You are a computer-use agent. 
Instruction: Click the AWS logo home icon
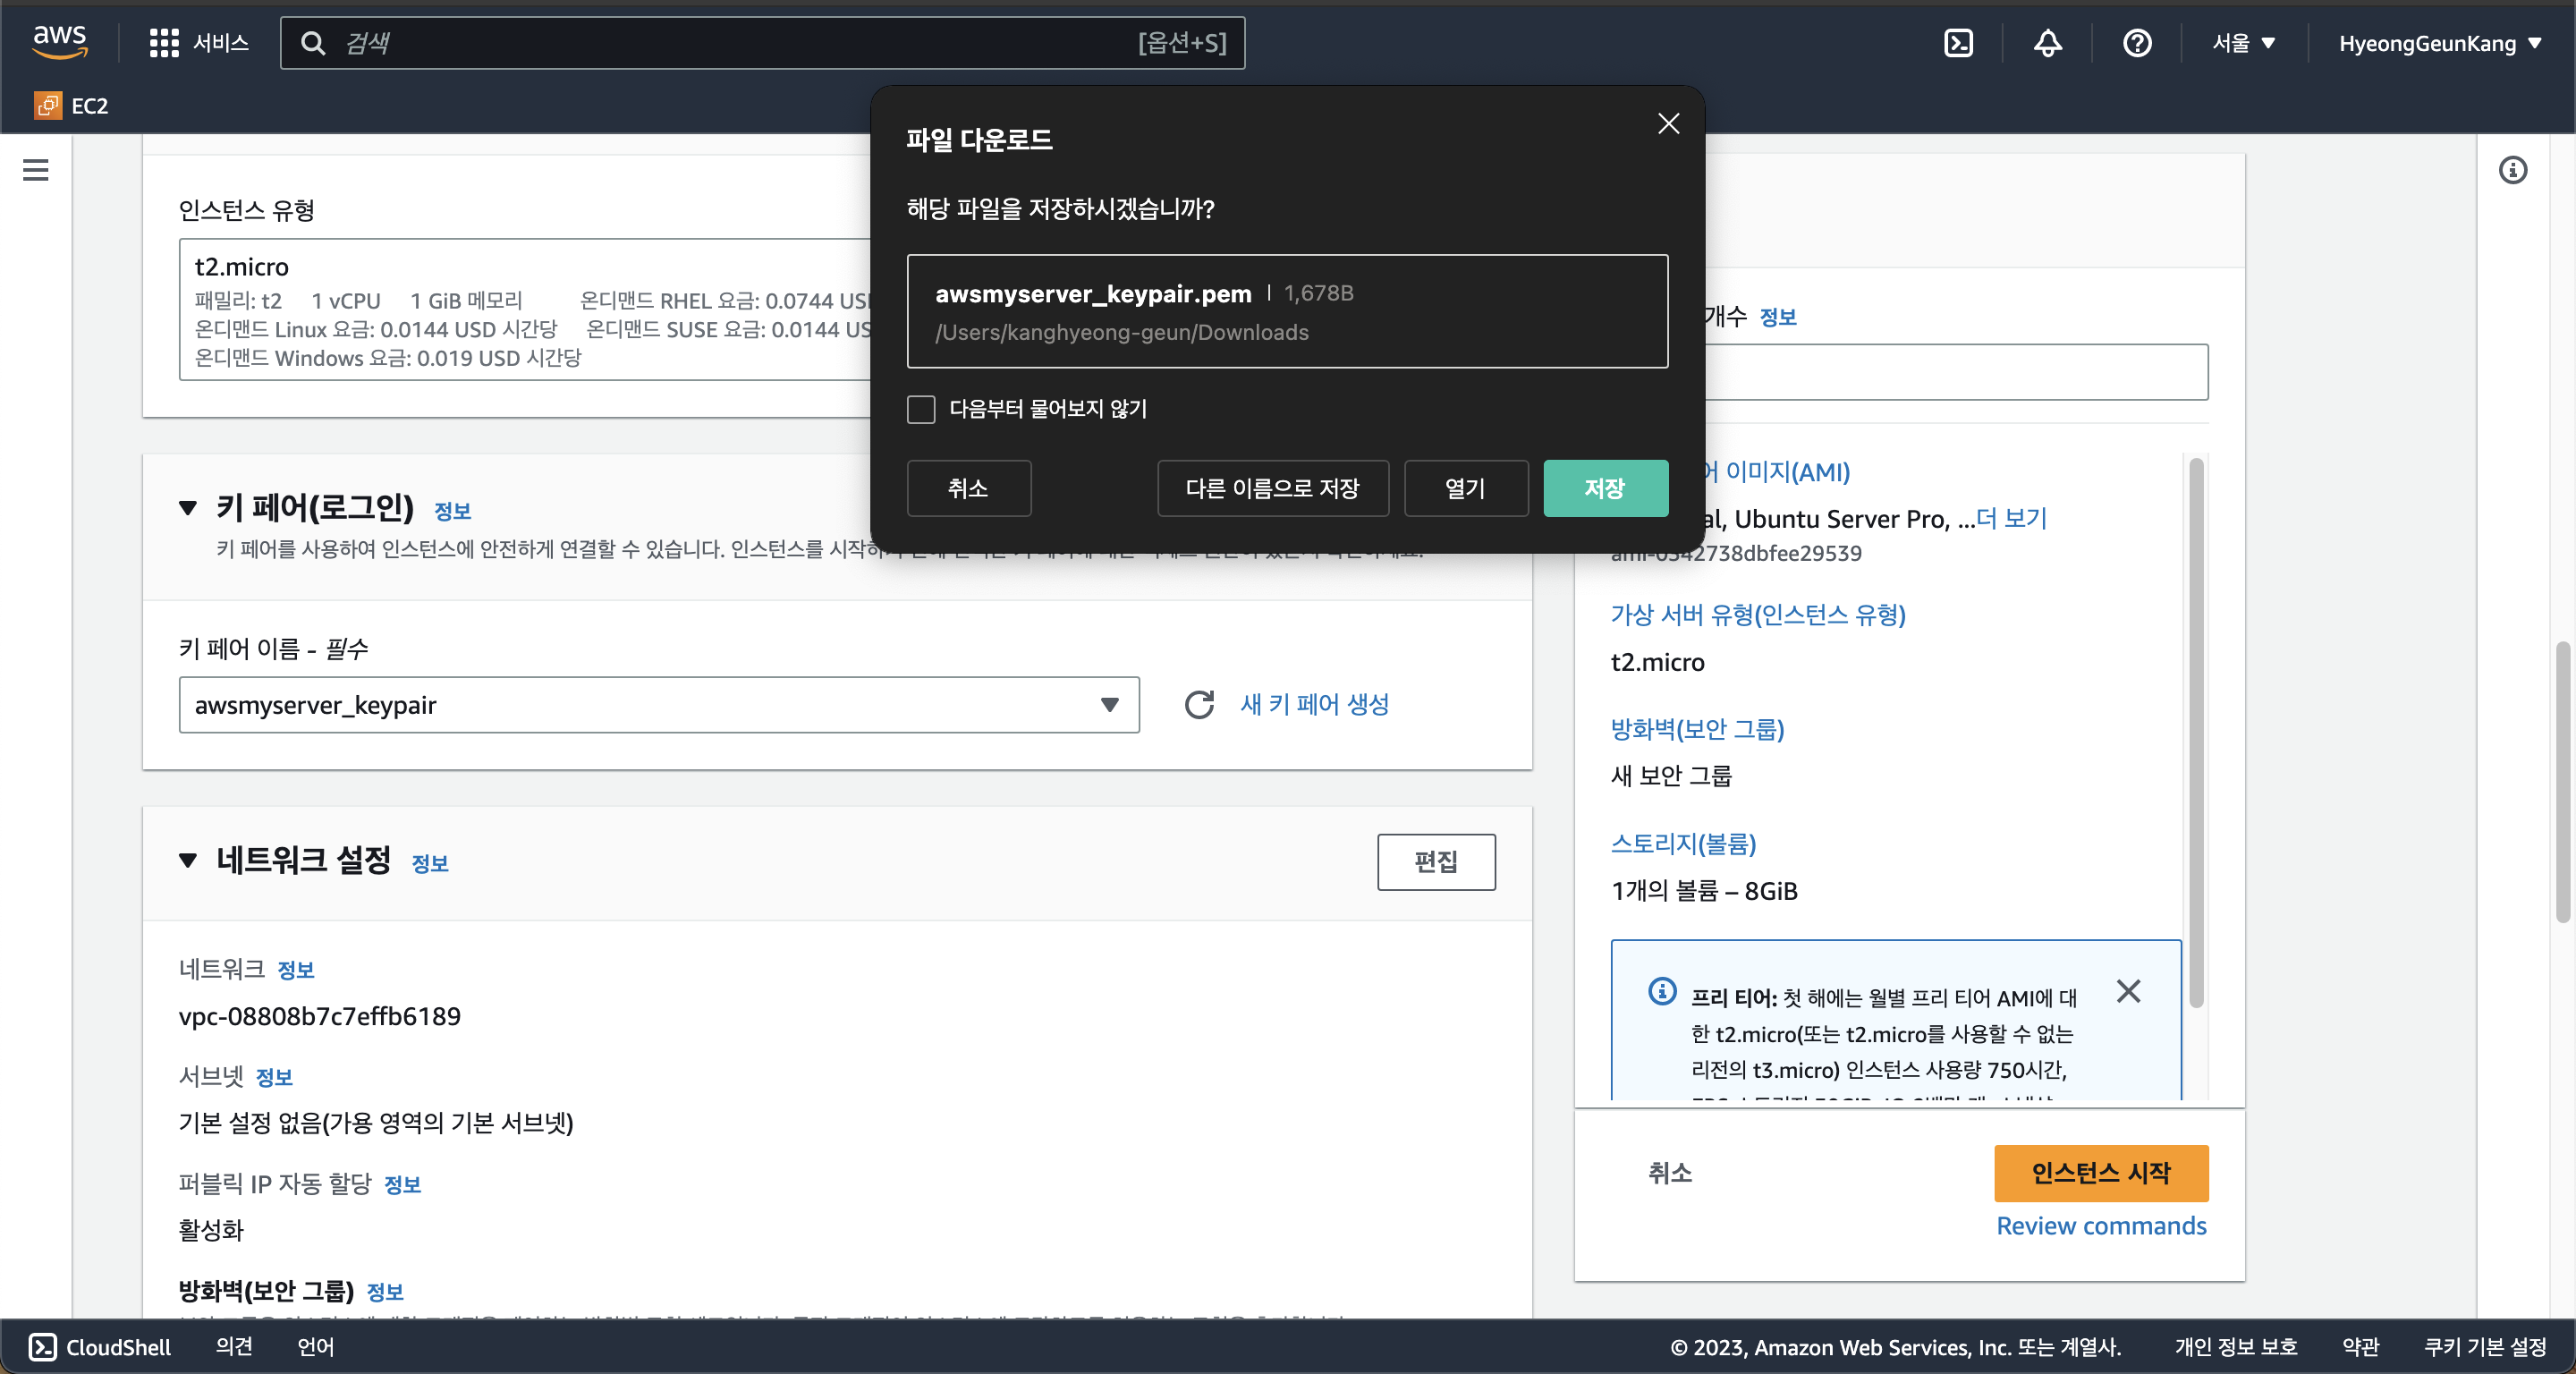[x=60, y=41]
